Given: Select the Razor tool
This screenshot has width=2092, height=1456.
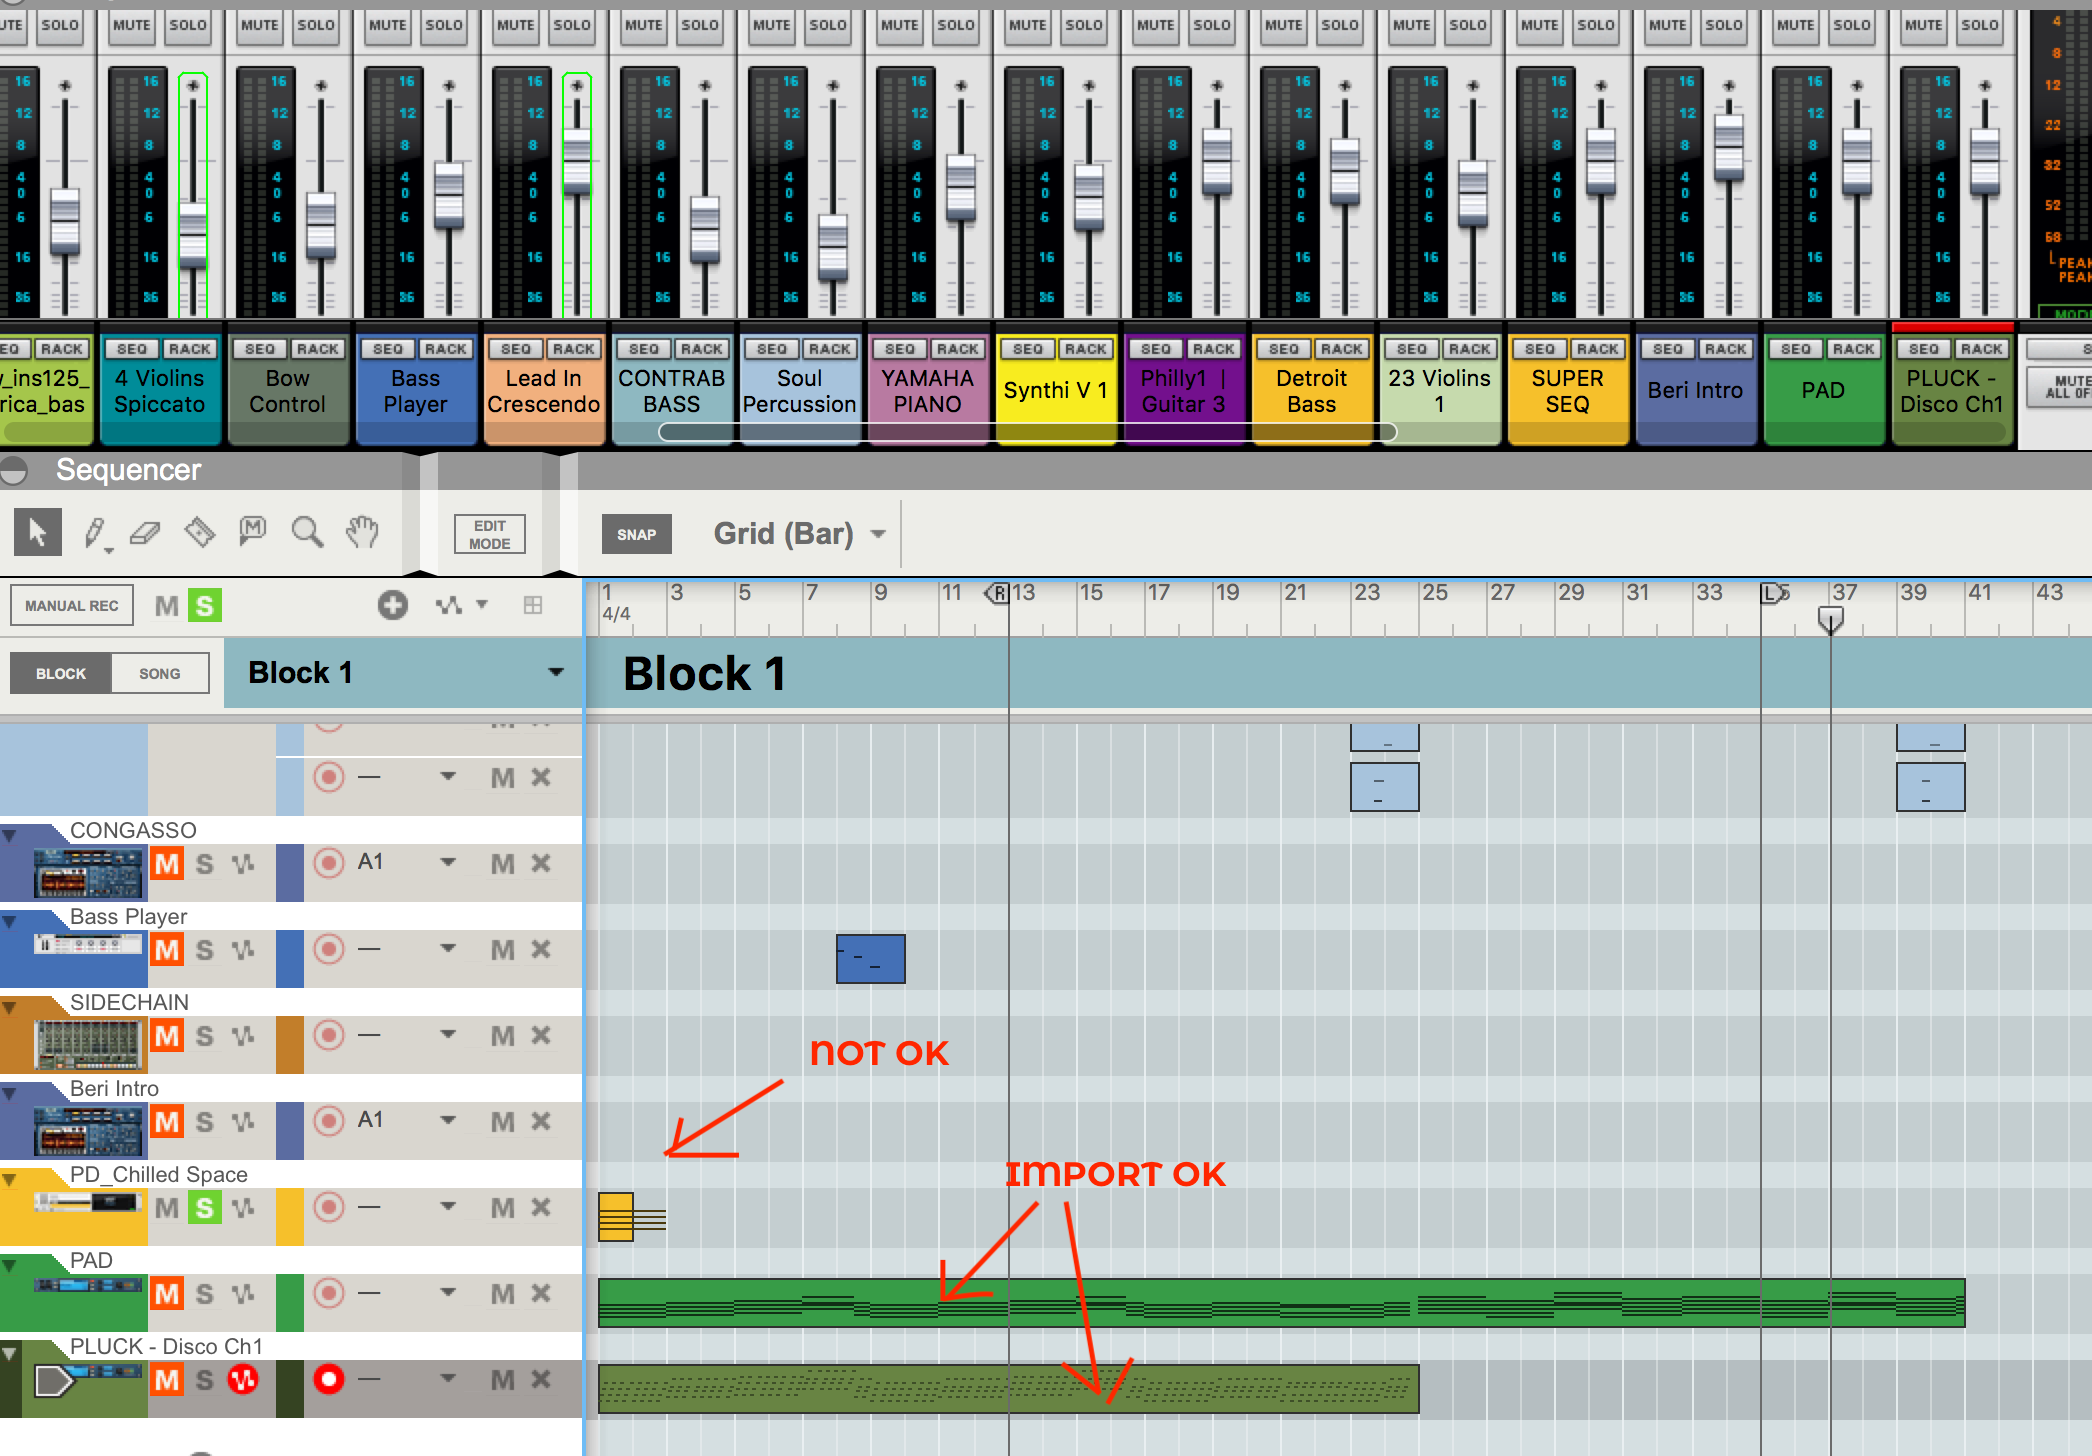Looking at the screenshot, I should (x=200, y=532).
